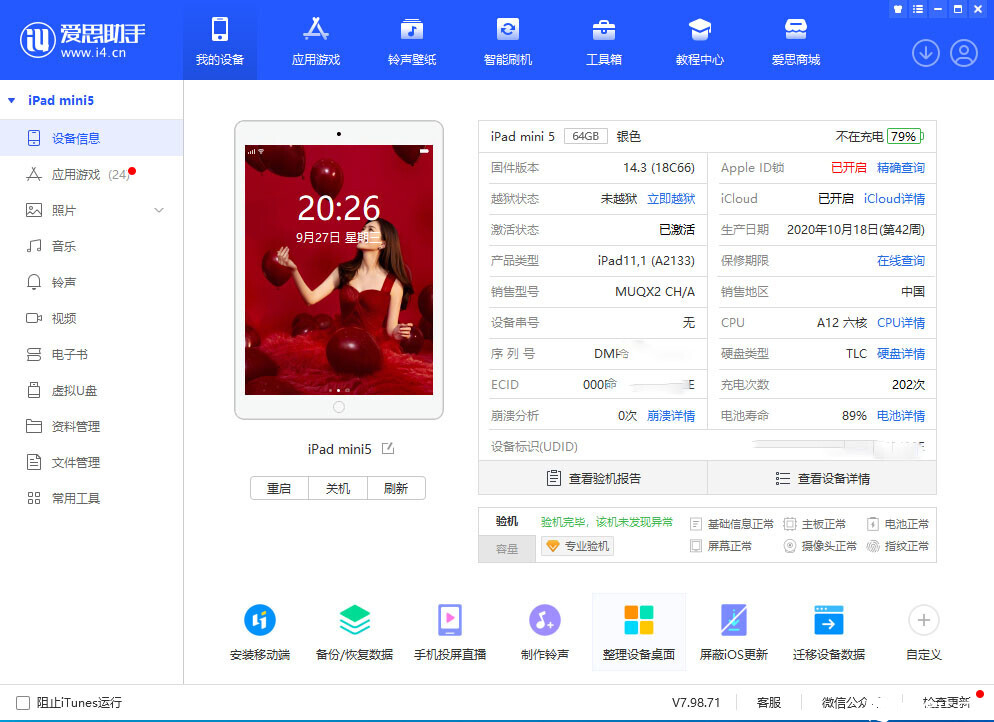Viewport: 994px width, 722px height.
Task: Select the 验机 tab
Action: point(507,521)
